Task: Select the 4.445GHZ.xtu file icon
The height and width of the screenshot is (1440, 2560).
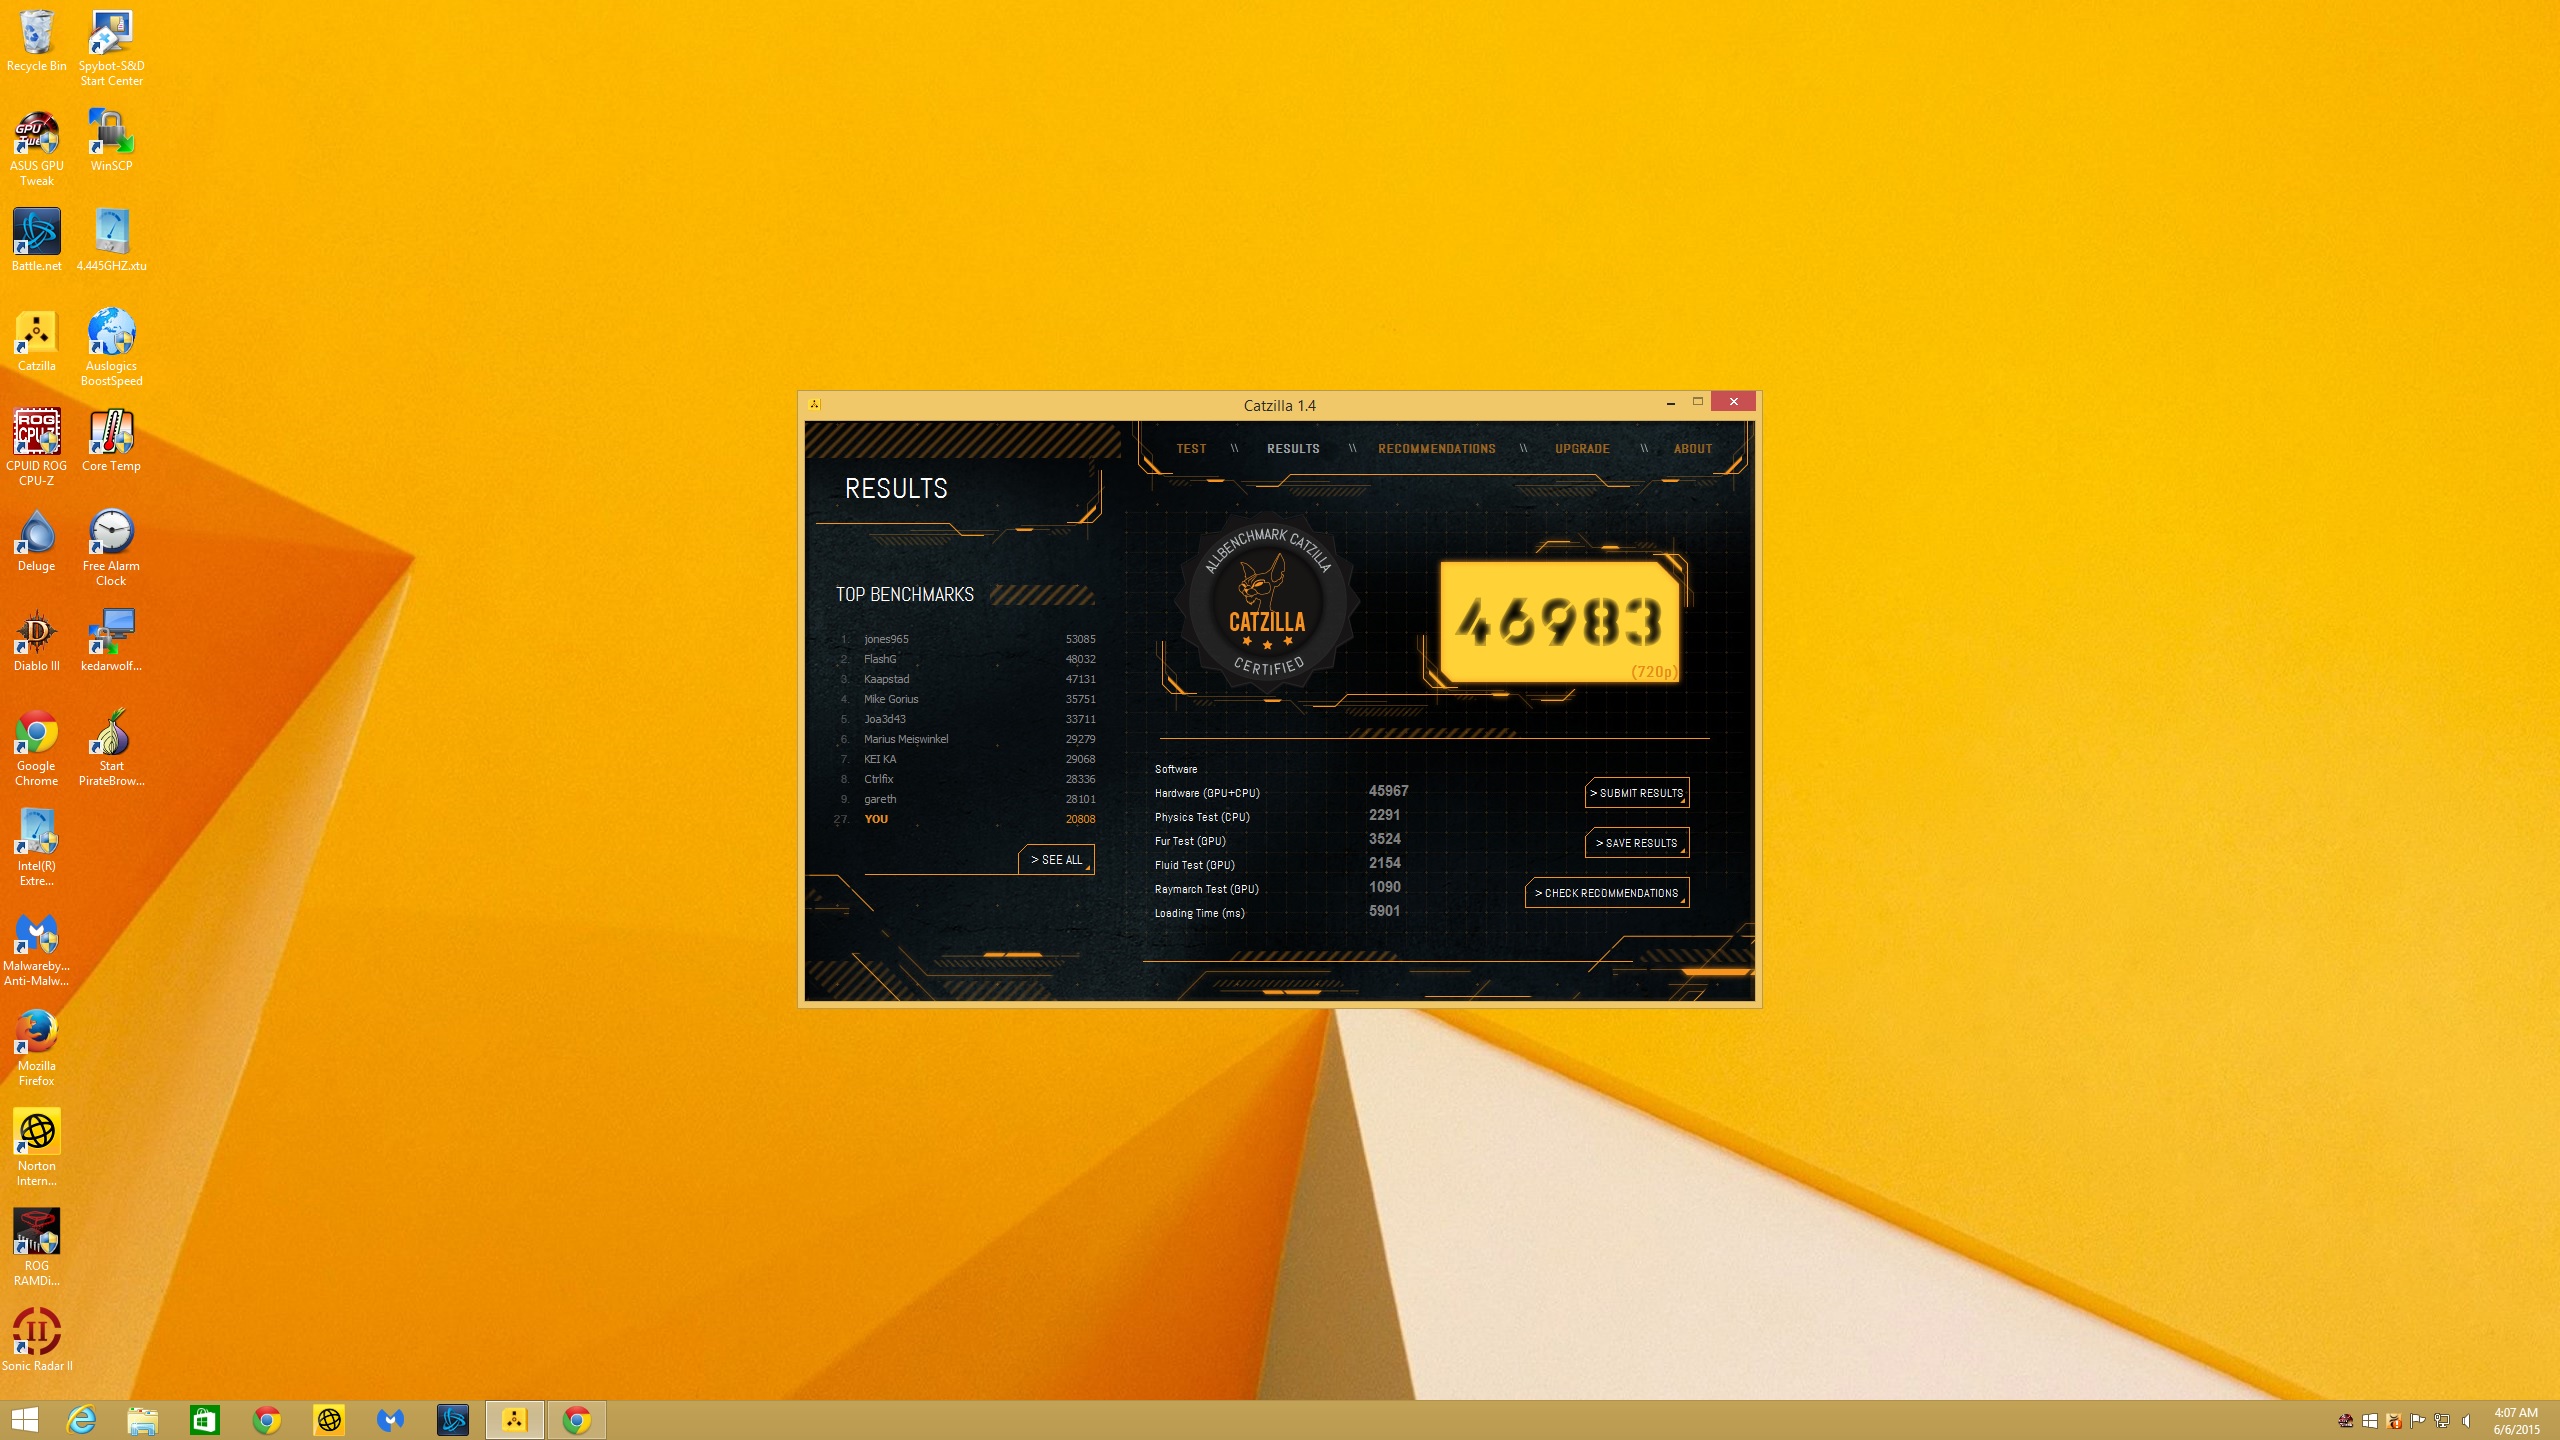Action: (x=111, y=241)
